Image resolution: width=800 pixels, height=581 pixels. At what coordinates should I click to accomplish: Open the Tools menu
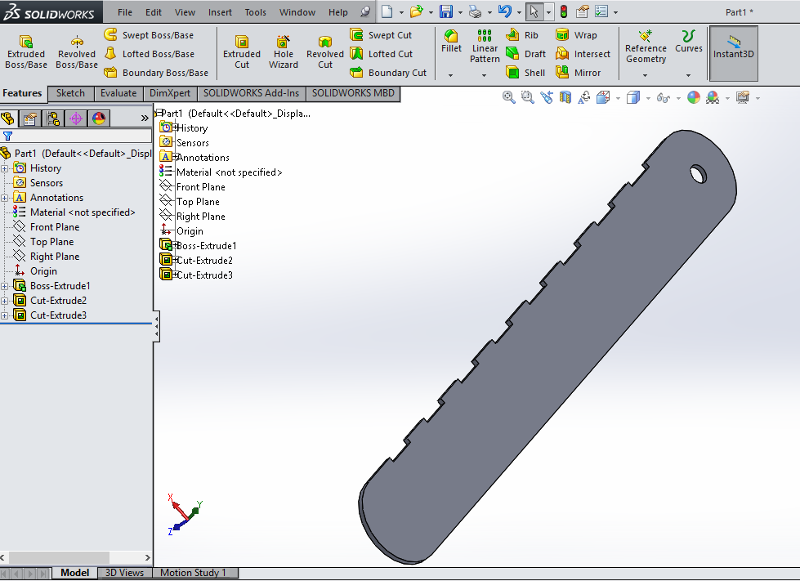tap(255, 12)
